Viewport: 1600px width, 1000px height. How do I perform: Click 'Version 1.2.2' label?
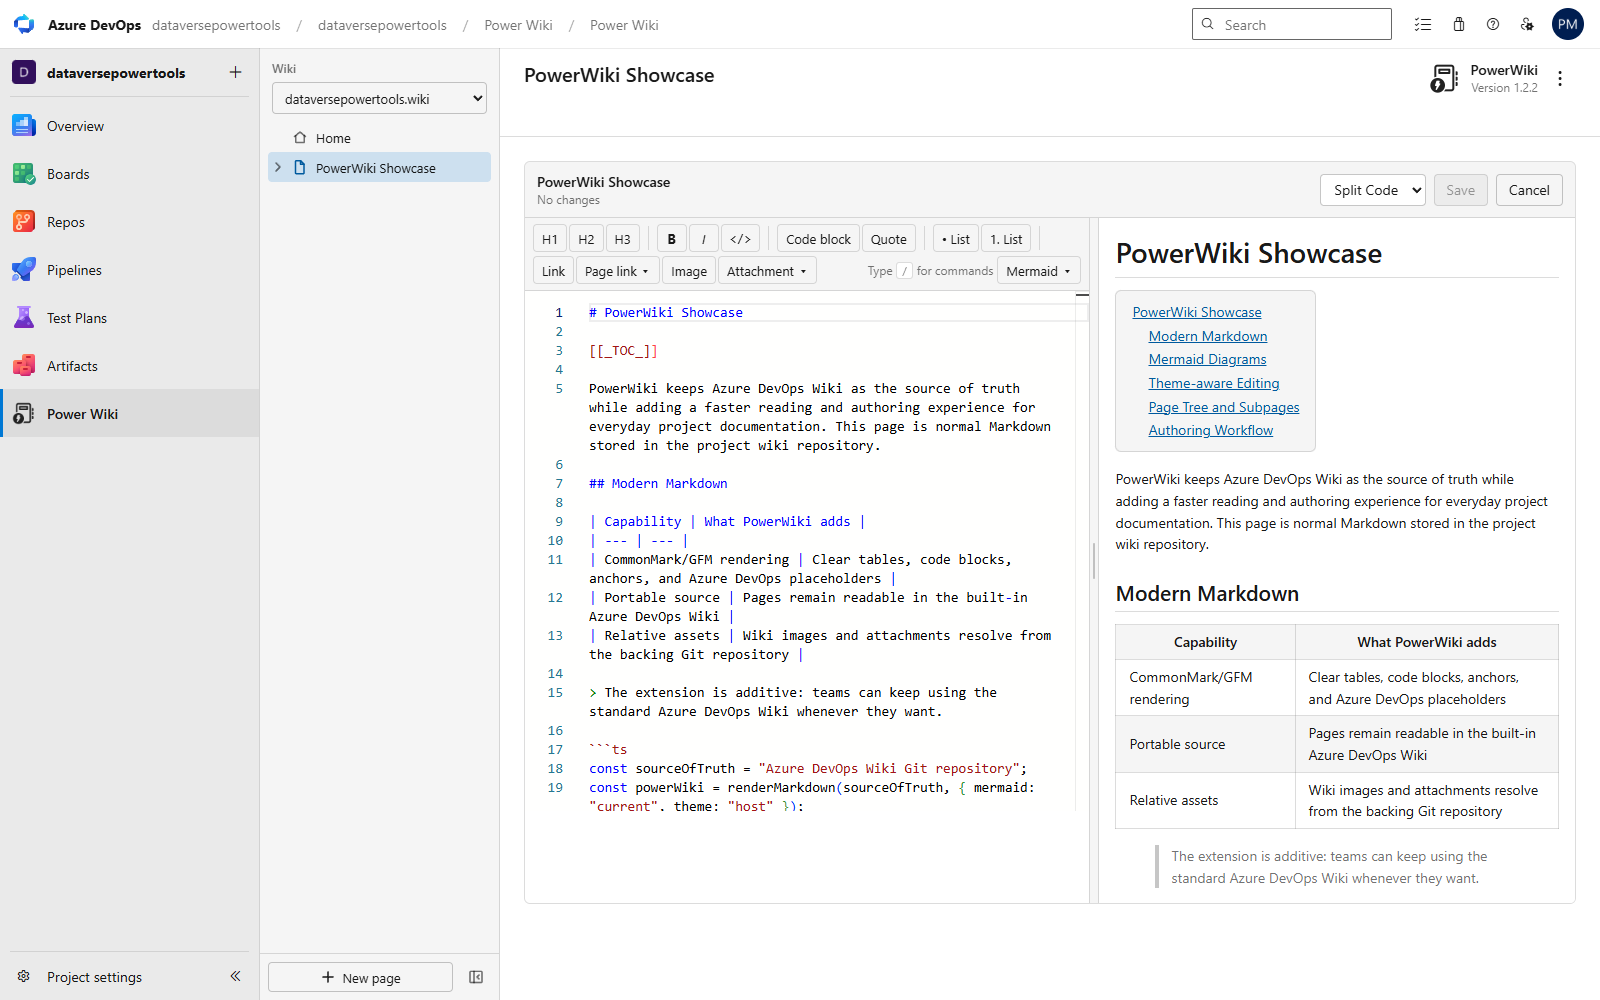point(1504,88)
